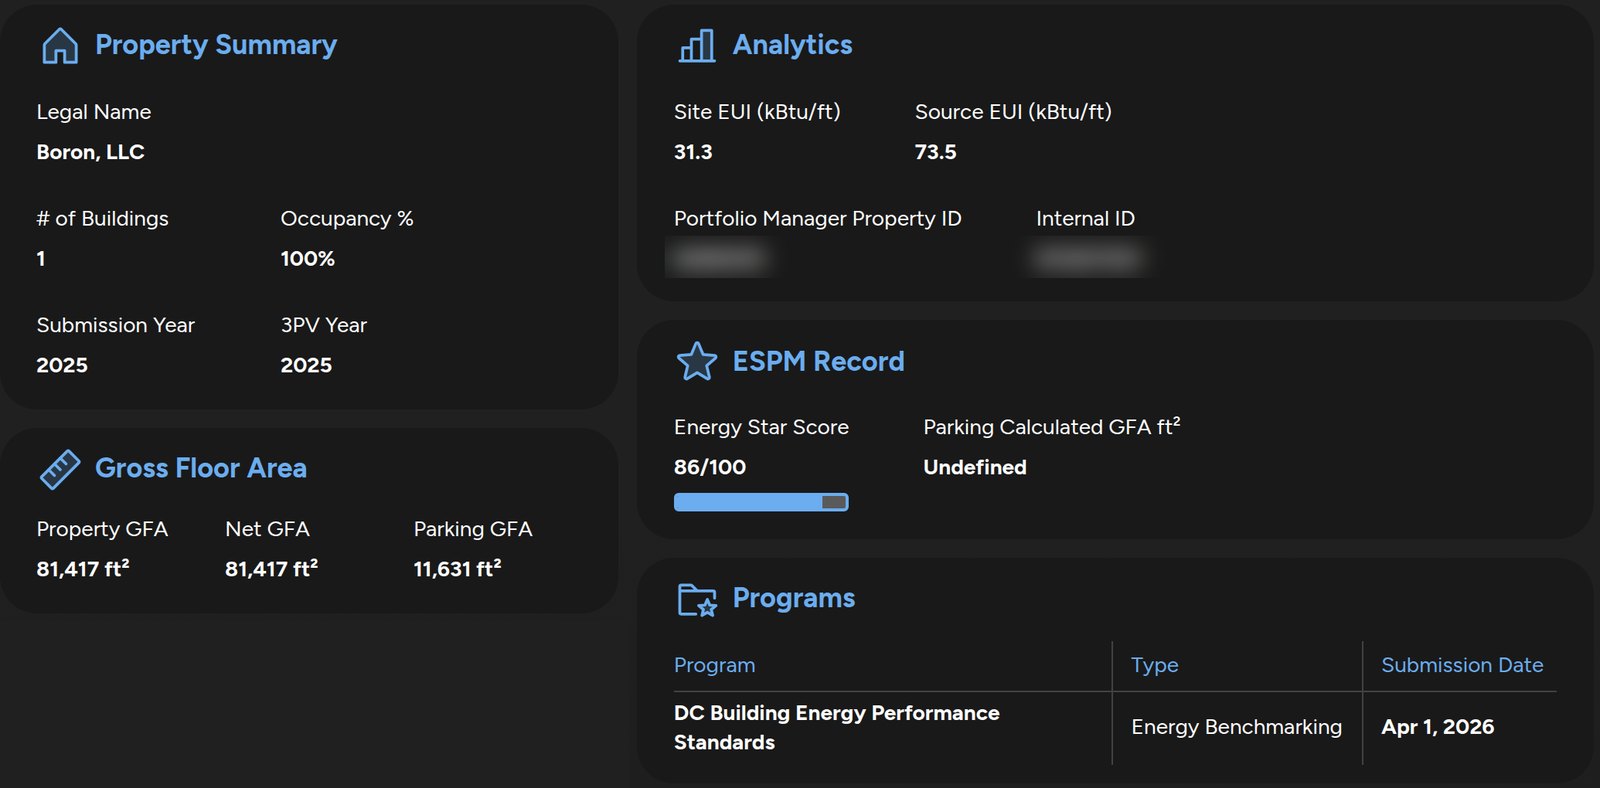
Task: Click the Submission Year label
Action: point(116,325)
